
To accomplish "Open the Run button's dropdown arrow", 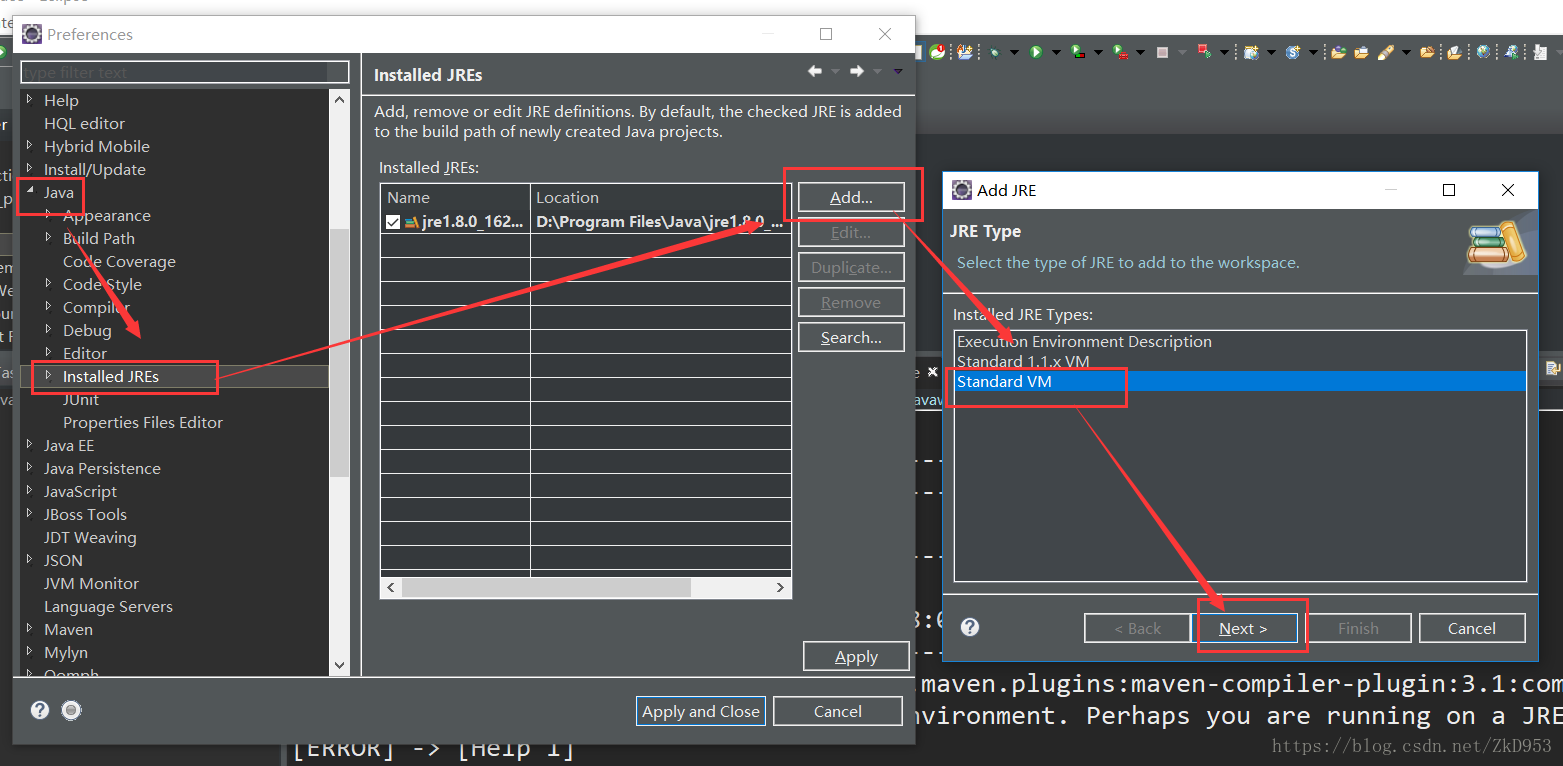I will [x=1054, y=52].
